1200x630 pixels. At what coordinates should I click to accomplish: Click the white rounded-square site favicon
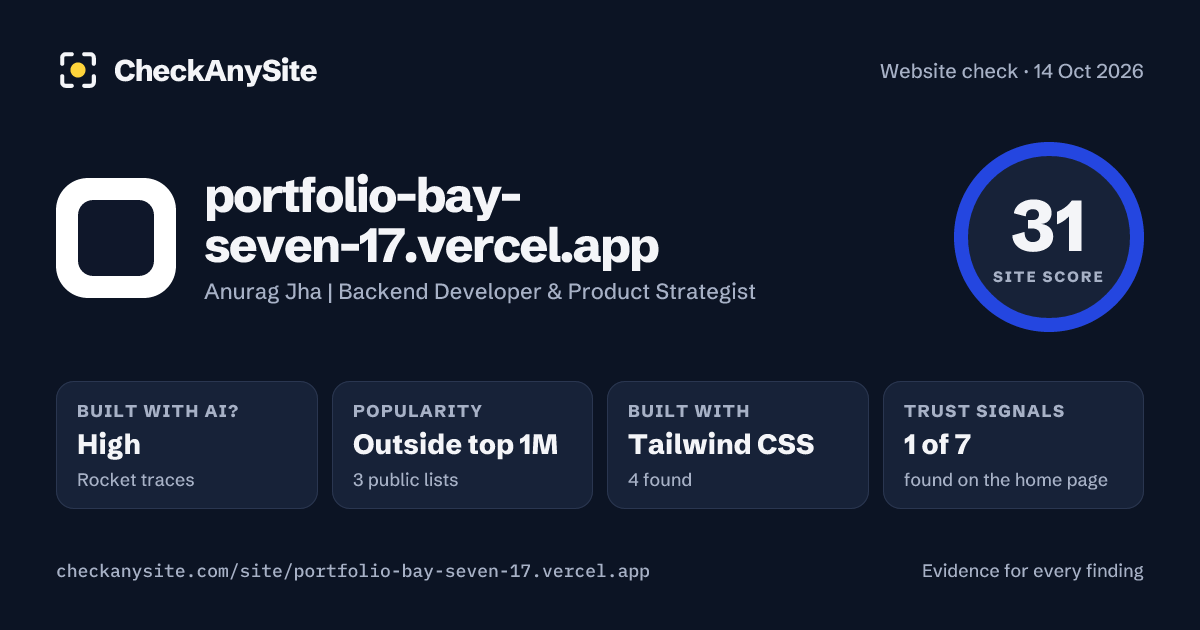click(x=116, y=238)
